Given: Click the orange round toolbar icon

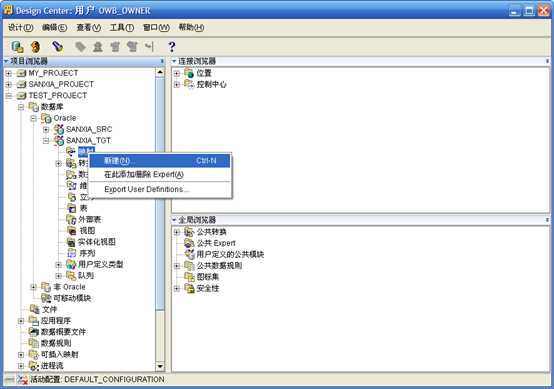Looking at the screenshot, I should coord(35,47).
